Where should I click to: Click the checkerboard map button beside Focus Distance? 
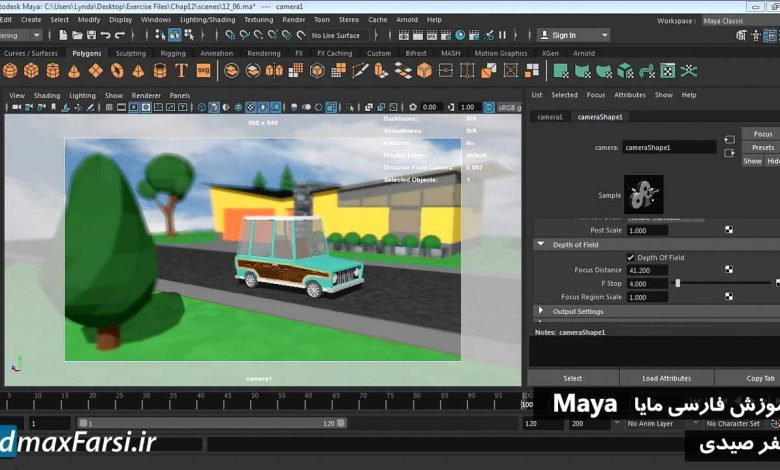pos(729,269)
